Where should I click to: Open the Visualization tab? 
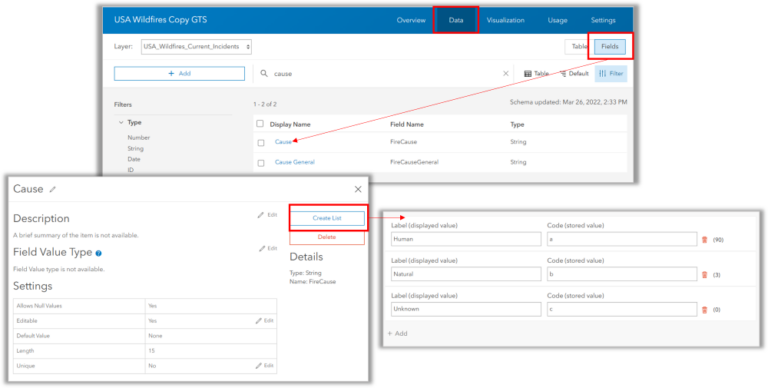(x=505, y=20)
